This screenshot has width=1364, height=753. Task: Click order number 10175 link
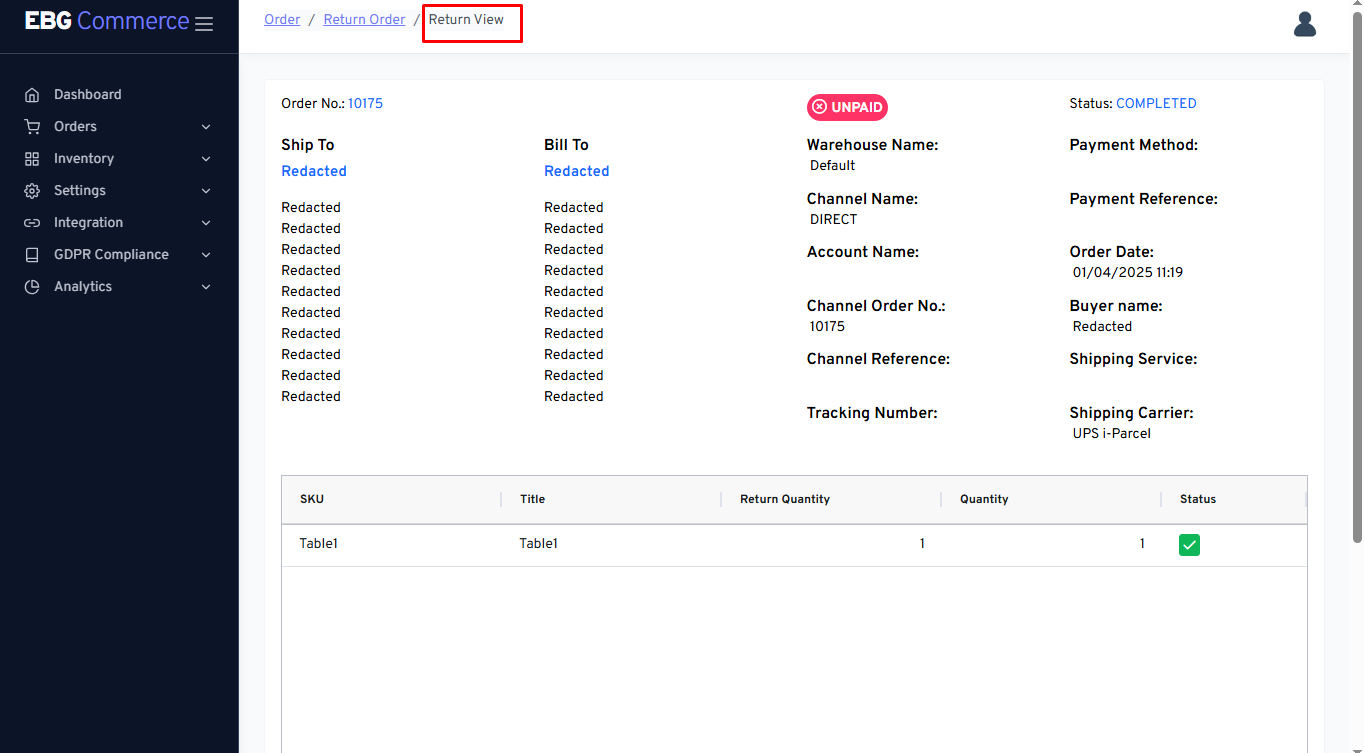pos(365,104)
